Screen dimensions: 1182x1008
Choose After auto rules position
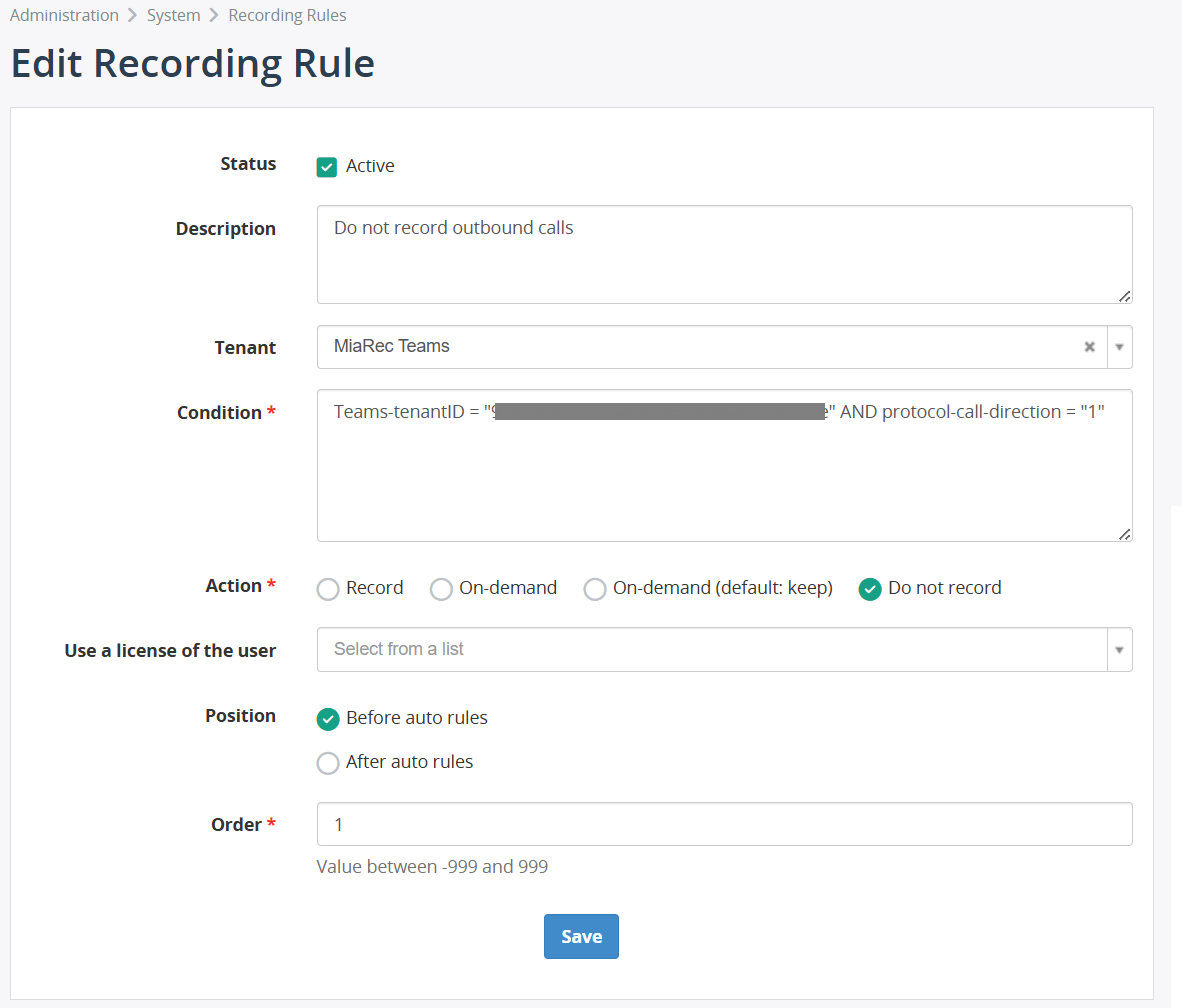click(x=328, y=763)
